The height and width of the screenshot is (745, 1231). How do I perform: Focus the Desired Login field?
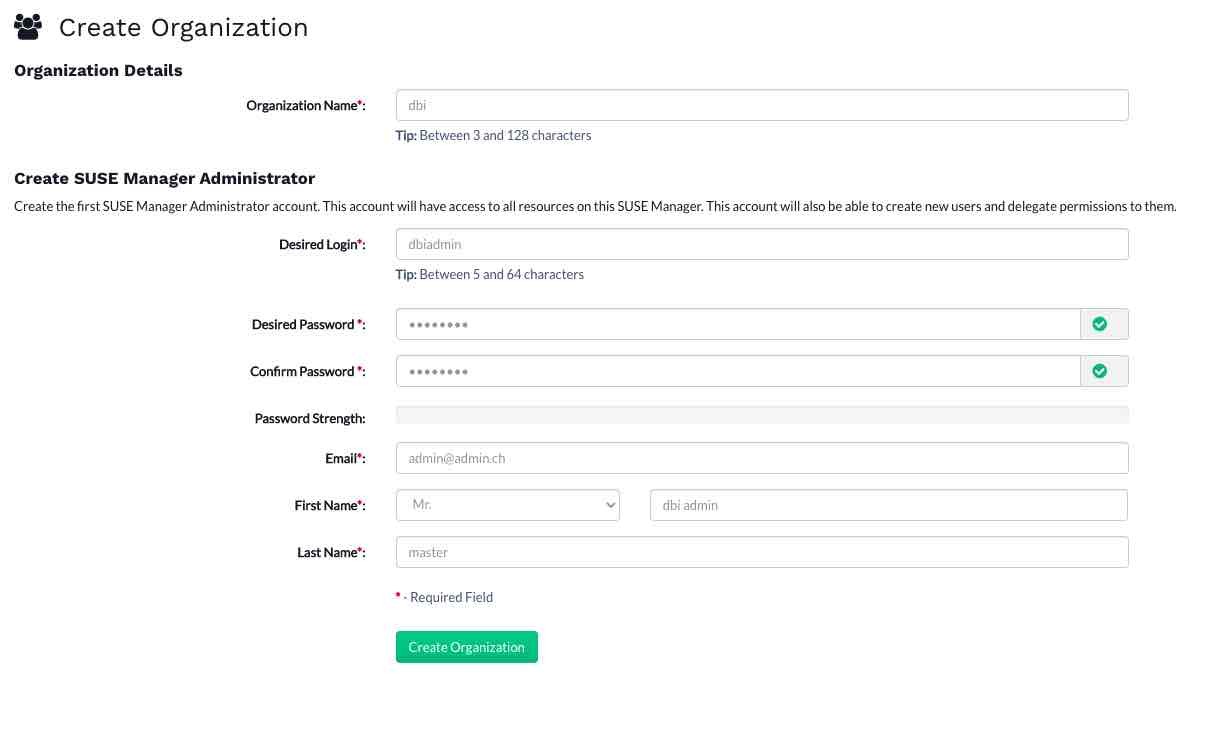(x=762, y=244)
